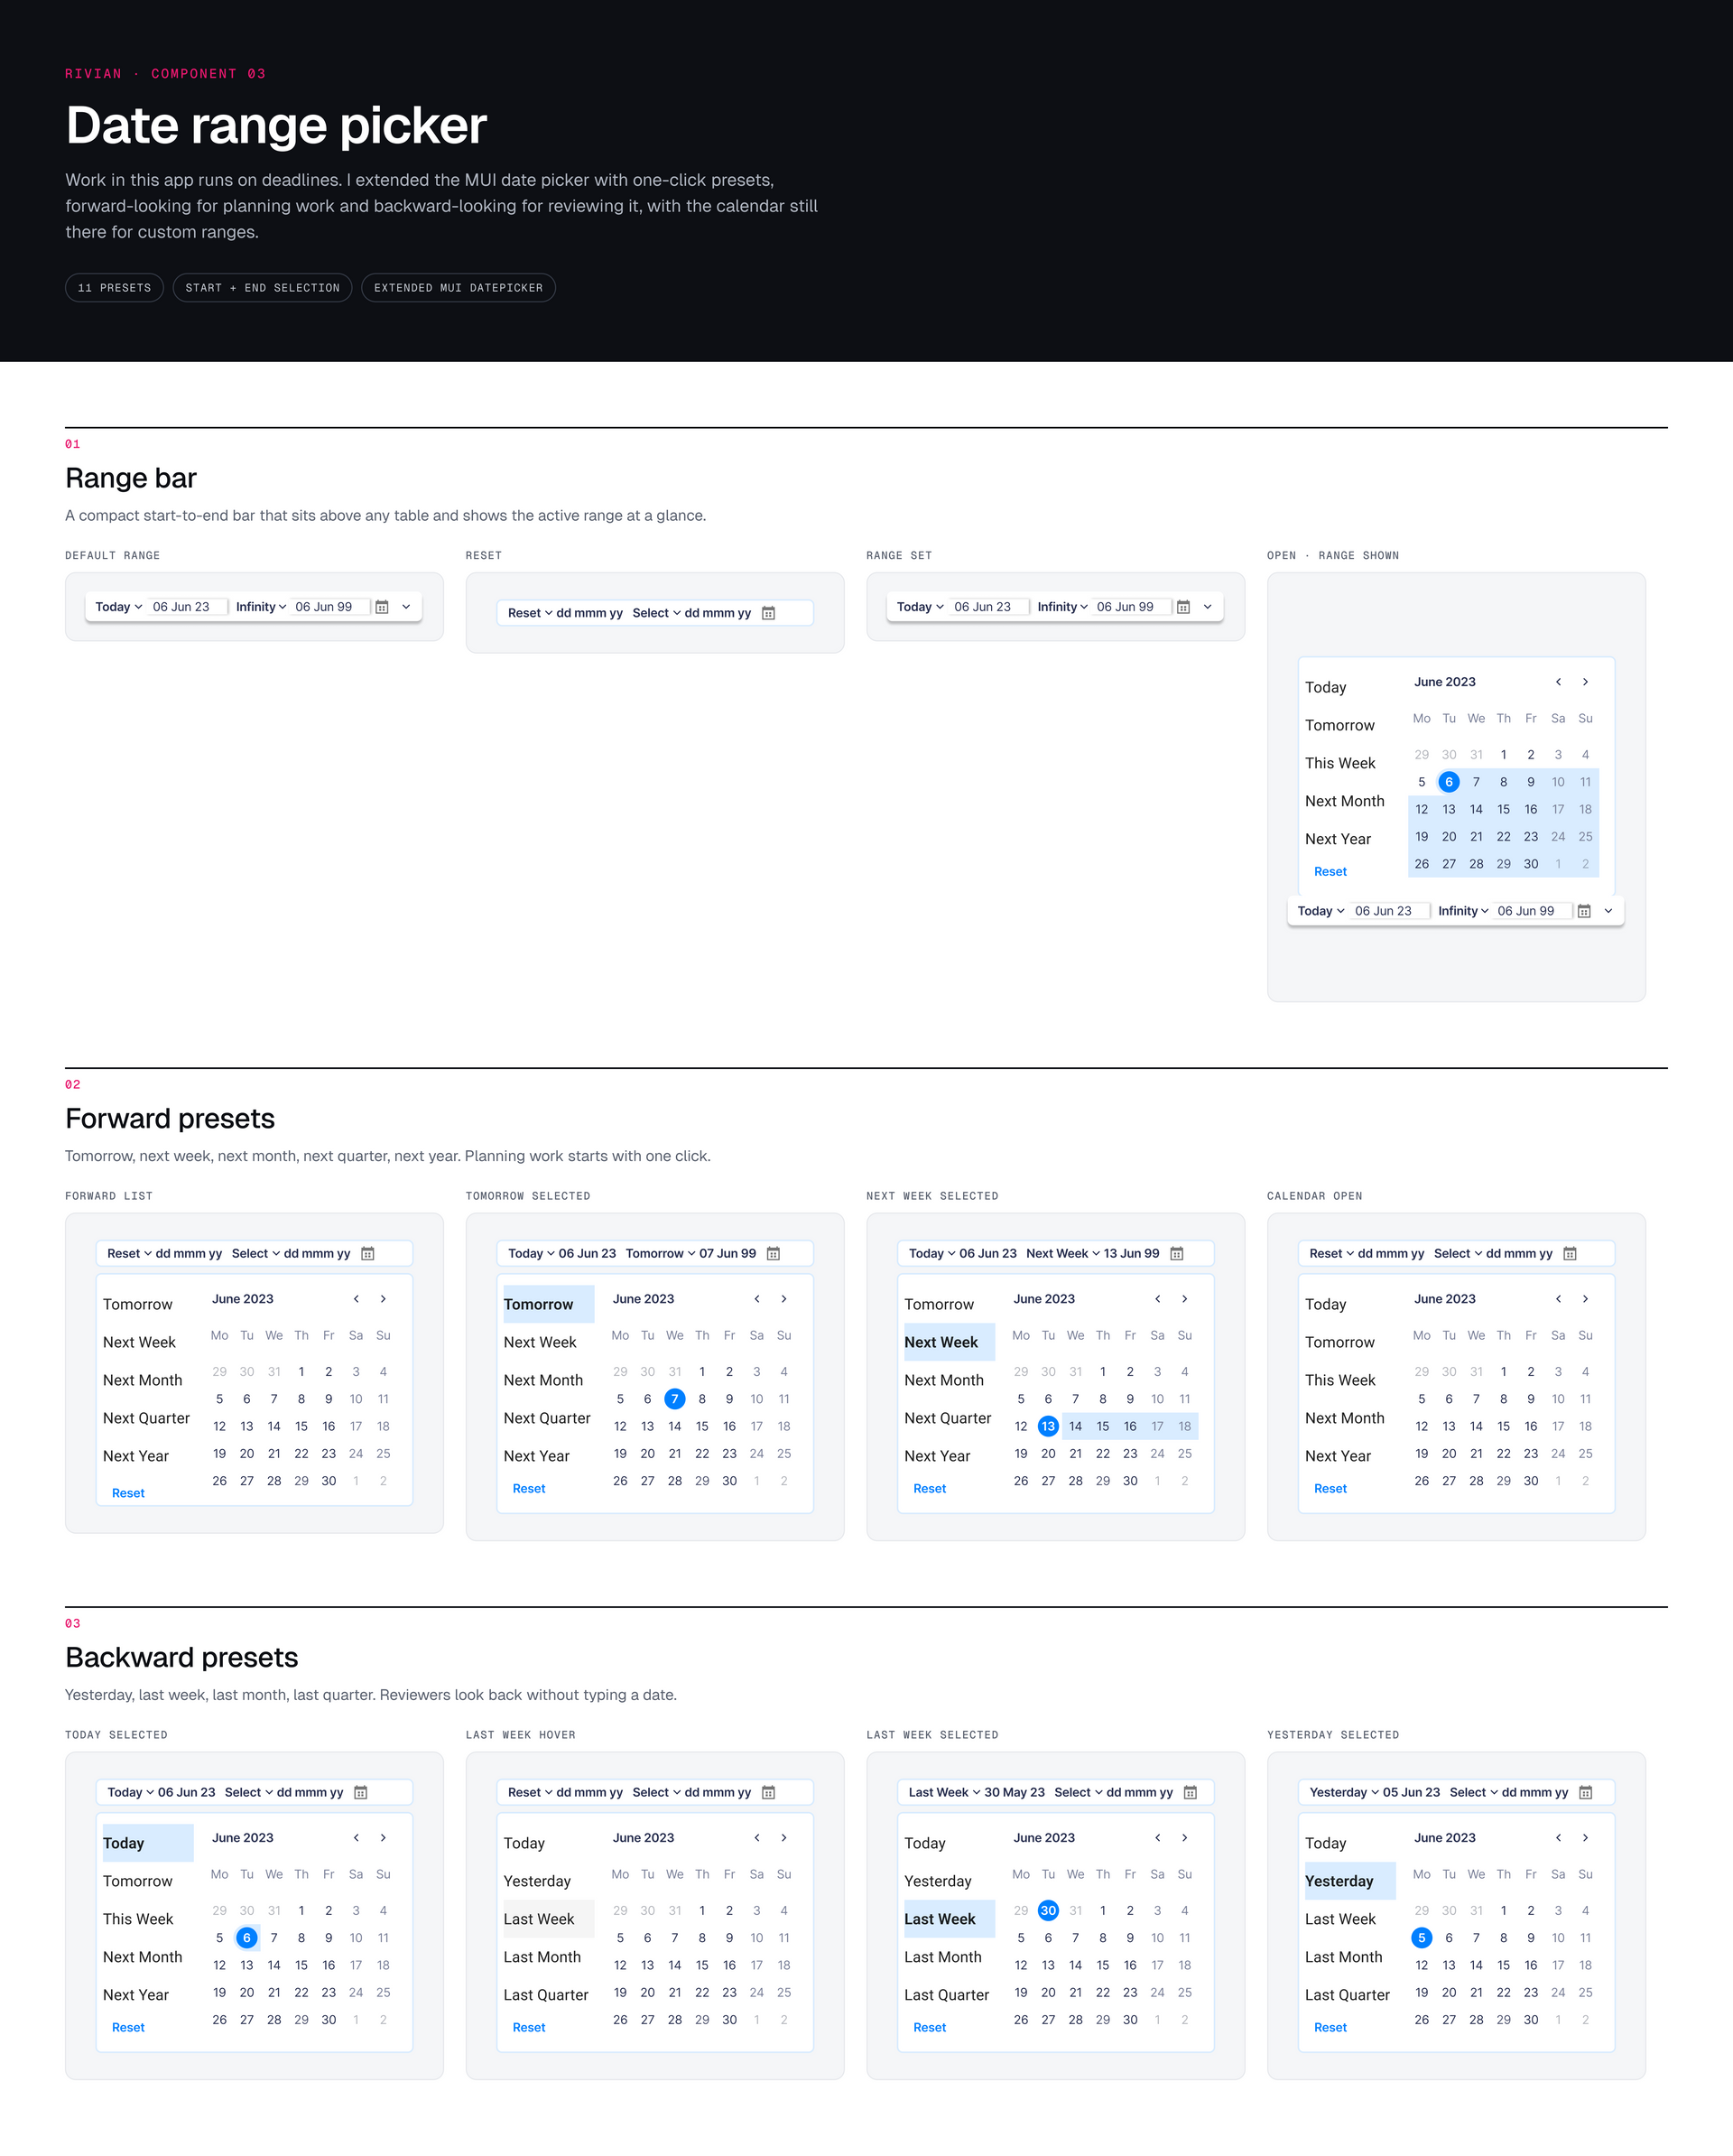
Task: Pick Last Quarter preset in Yesterday Selected panel
Action: (1347, 1995)
